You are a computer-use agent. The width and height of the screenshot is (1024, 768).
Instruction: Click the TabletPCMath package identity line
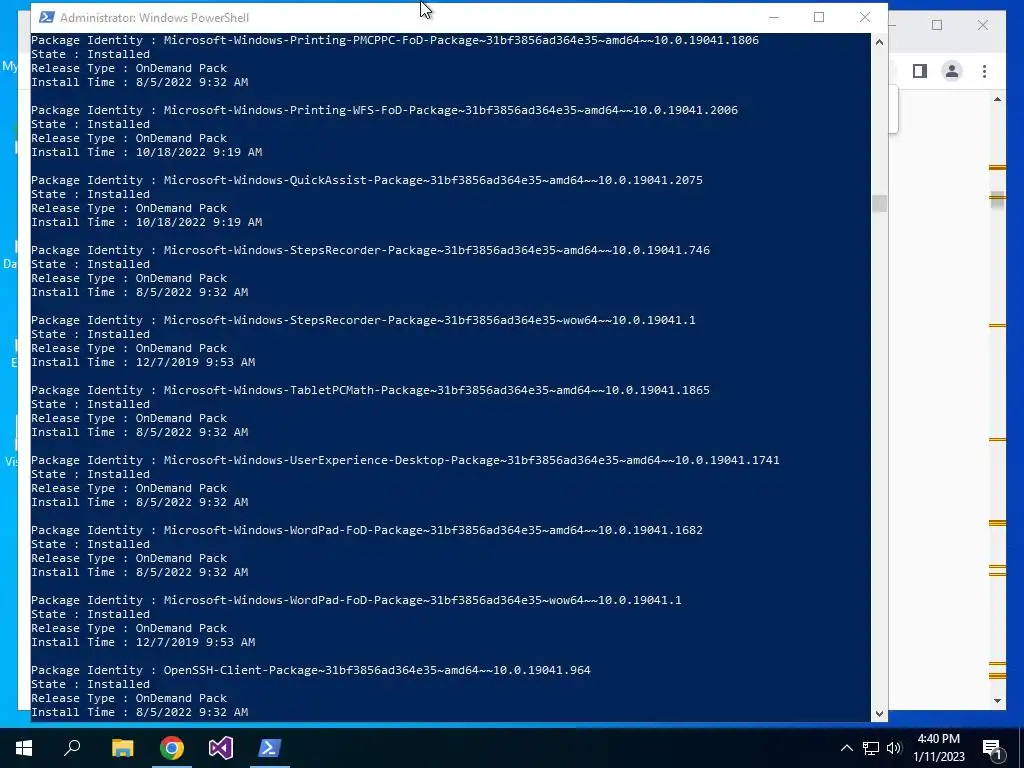[x=370, y=389]
